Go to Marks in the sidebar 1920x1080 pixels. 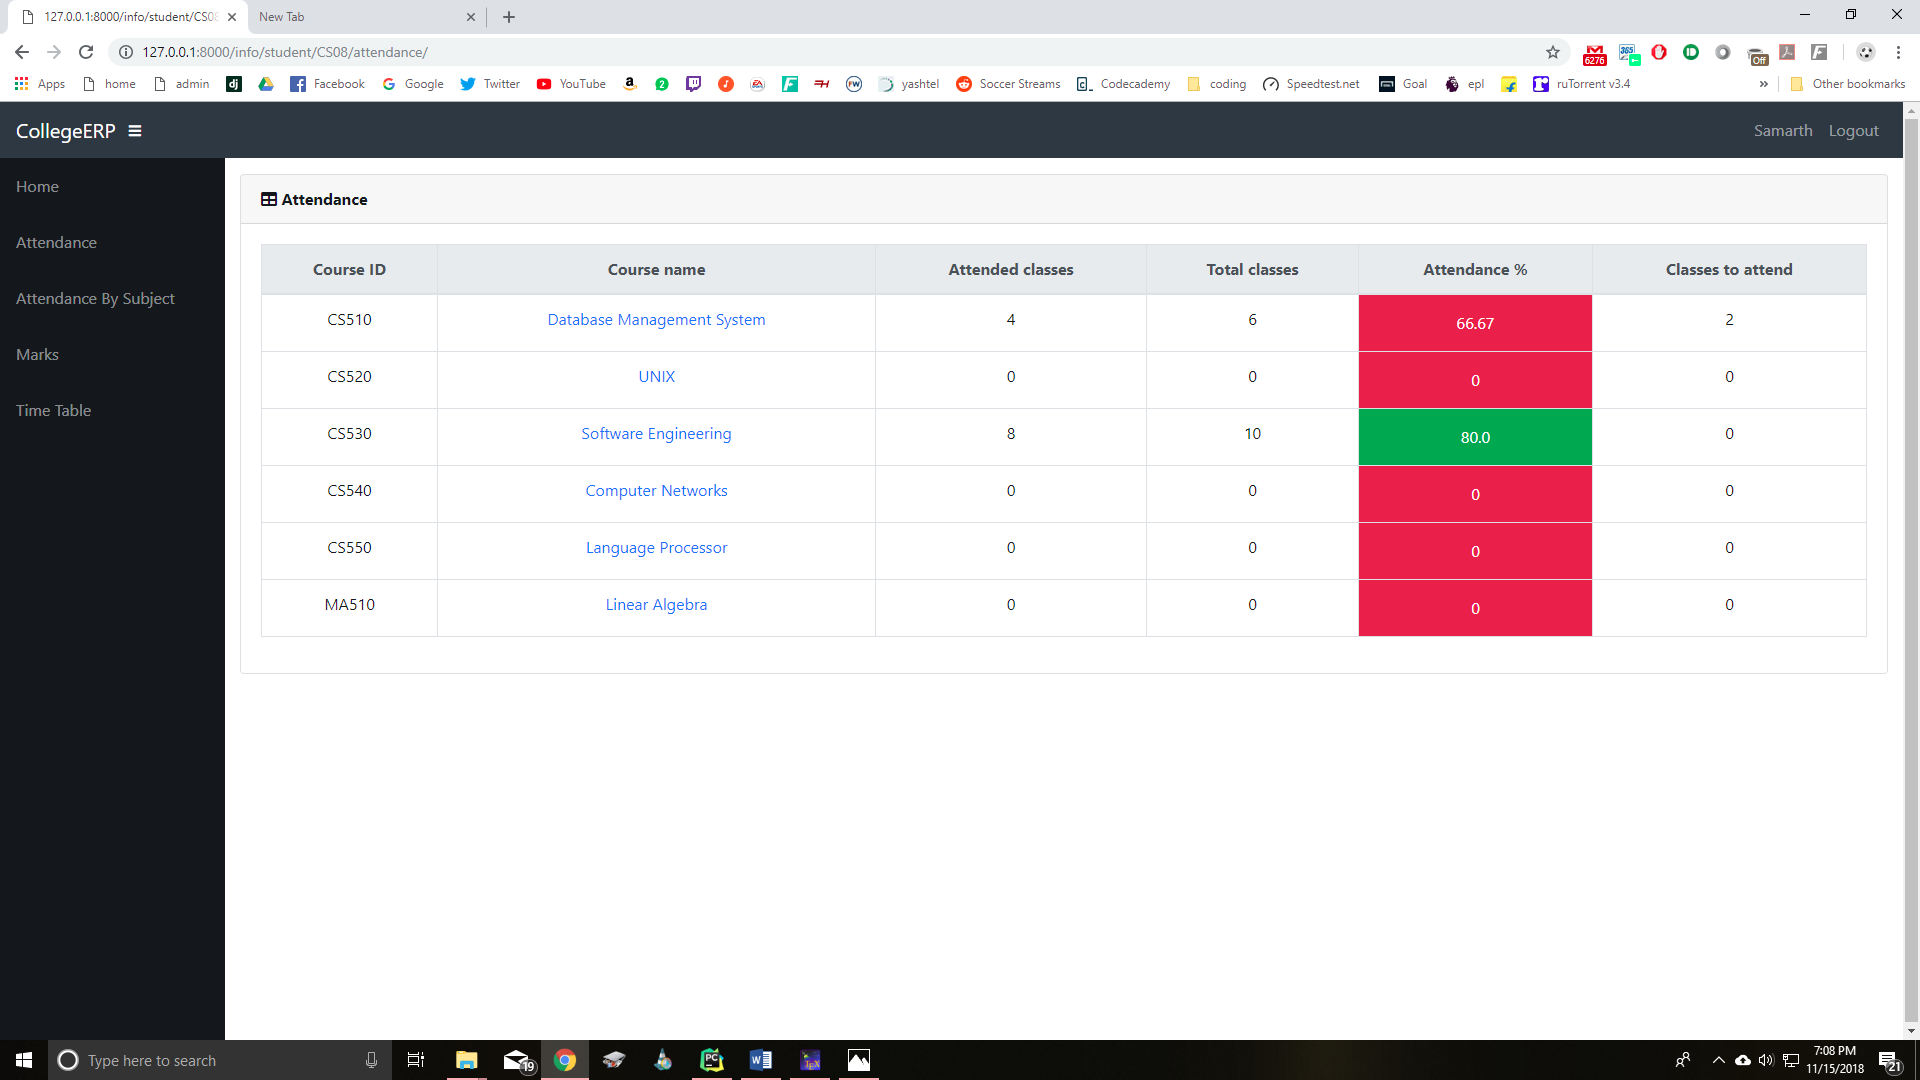37,354
